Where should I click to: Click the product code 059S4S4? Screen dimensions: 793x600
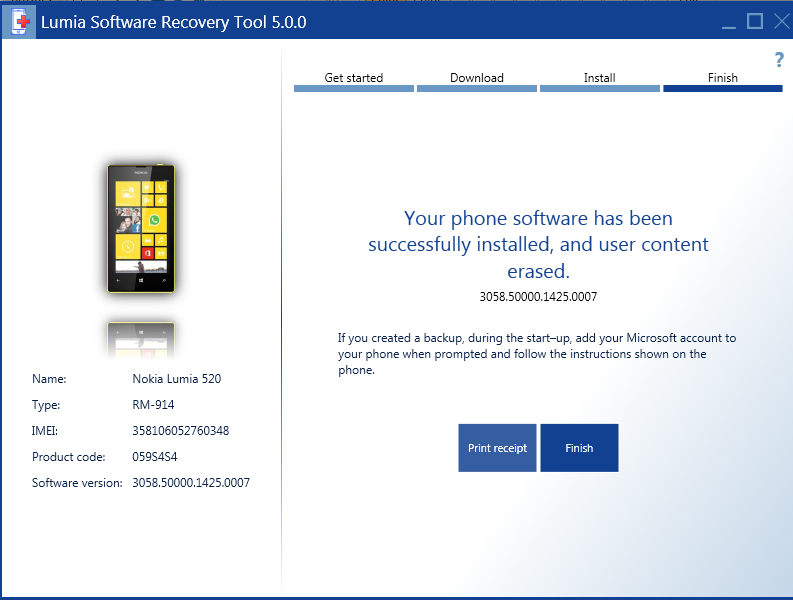pyautogui.click(x=157, y=457)
